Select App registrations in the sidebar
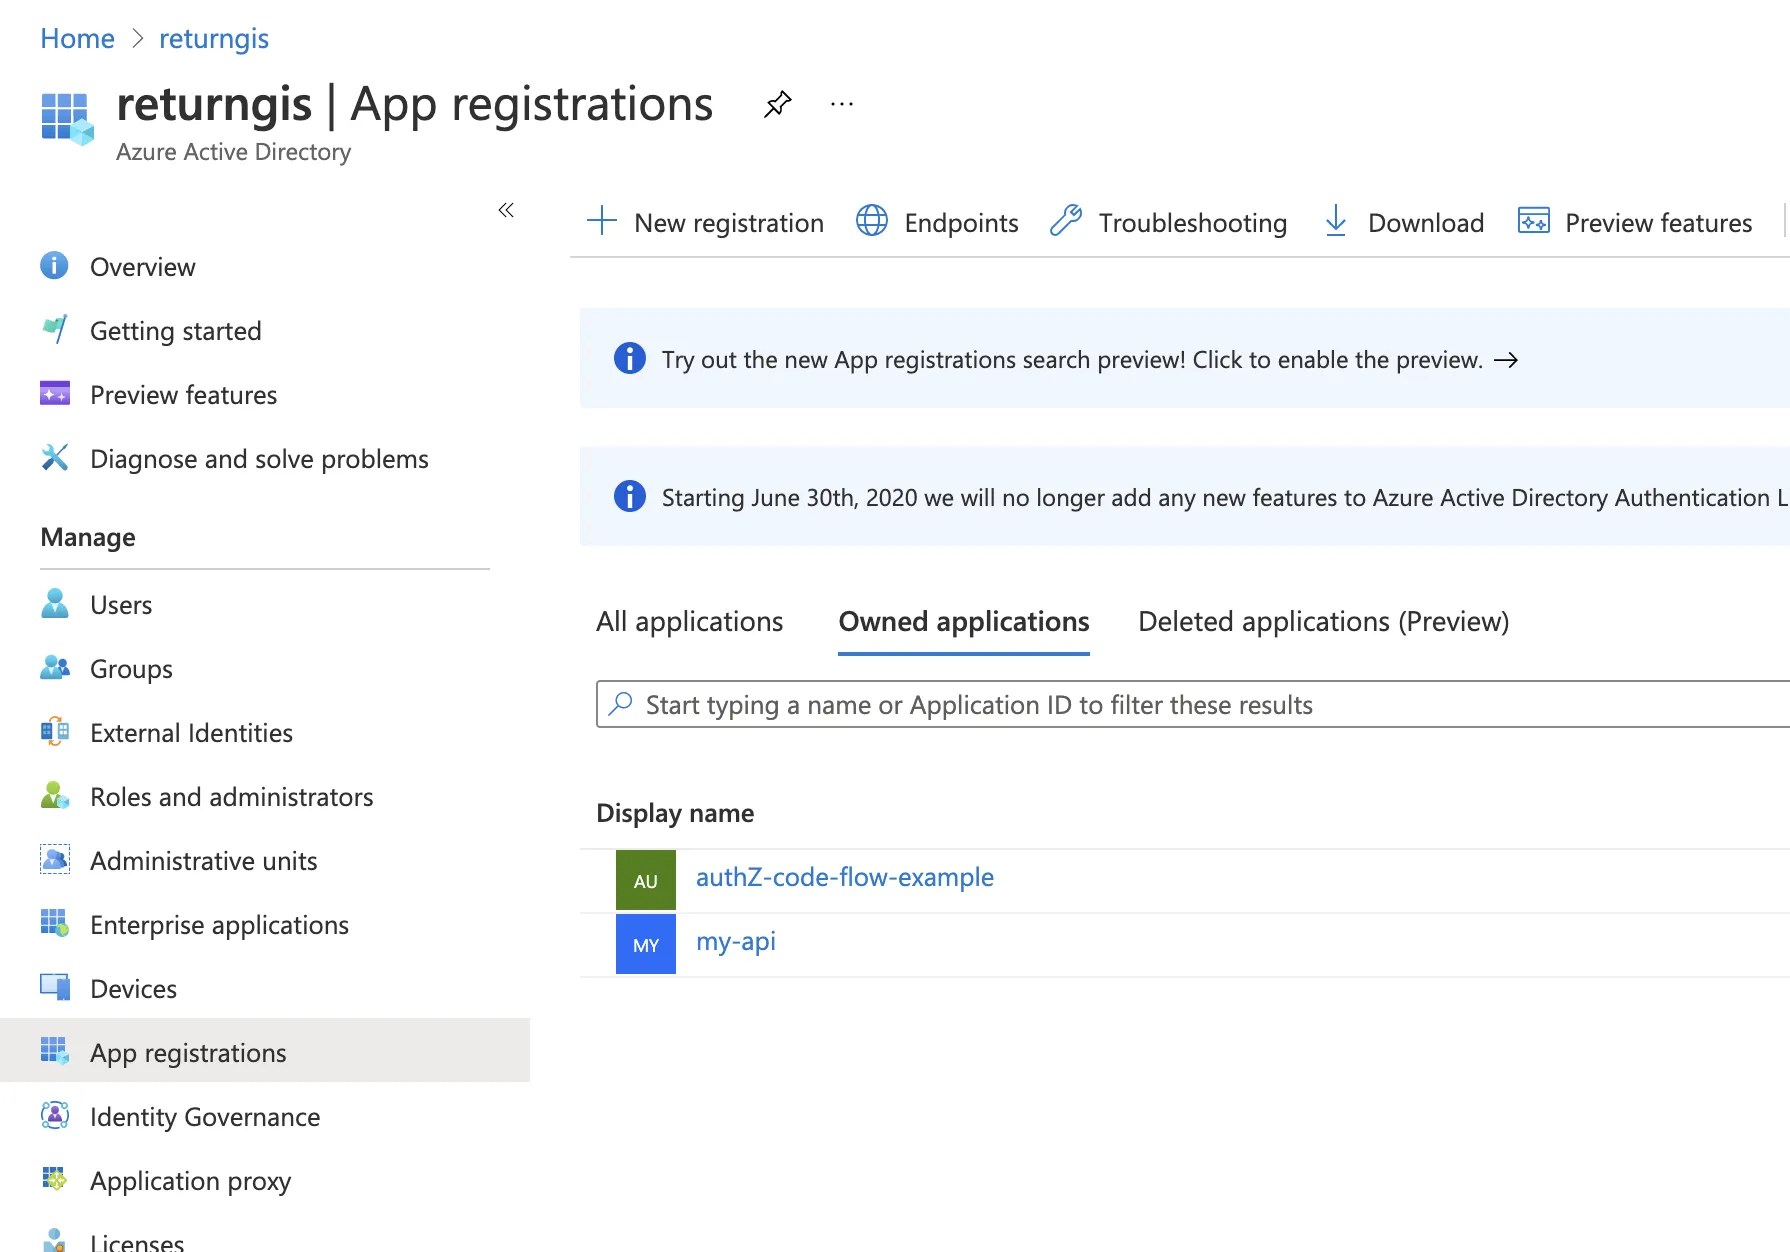The width and height of the screenshot is (1790, 1252). click(x=264, y=1050)
